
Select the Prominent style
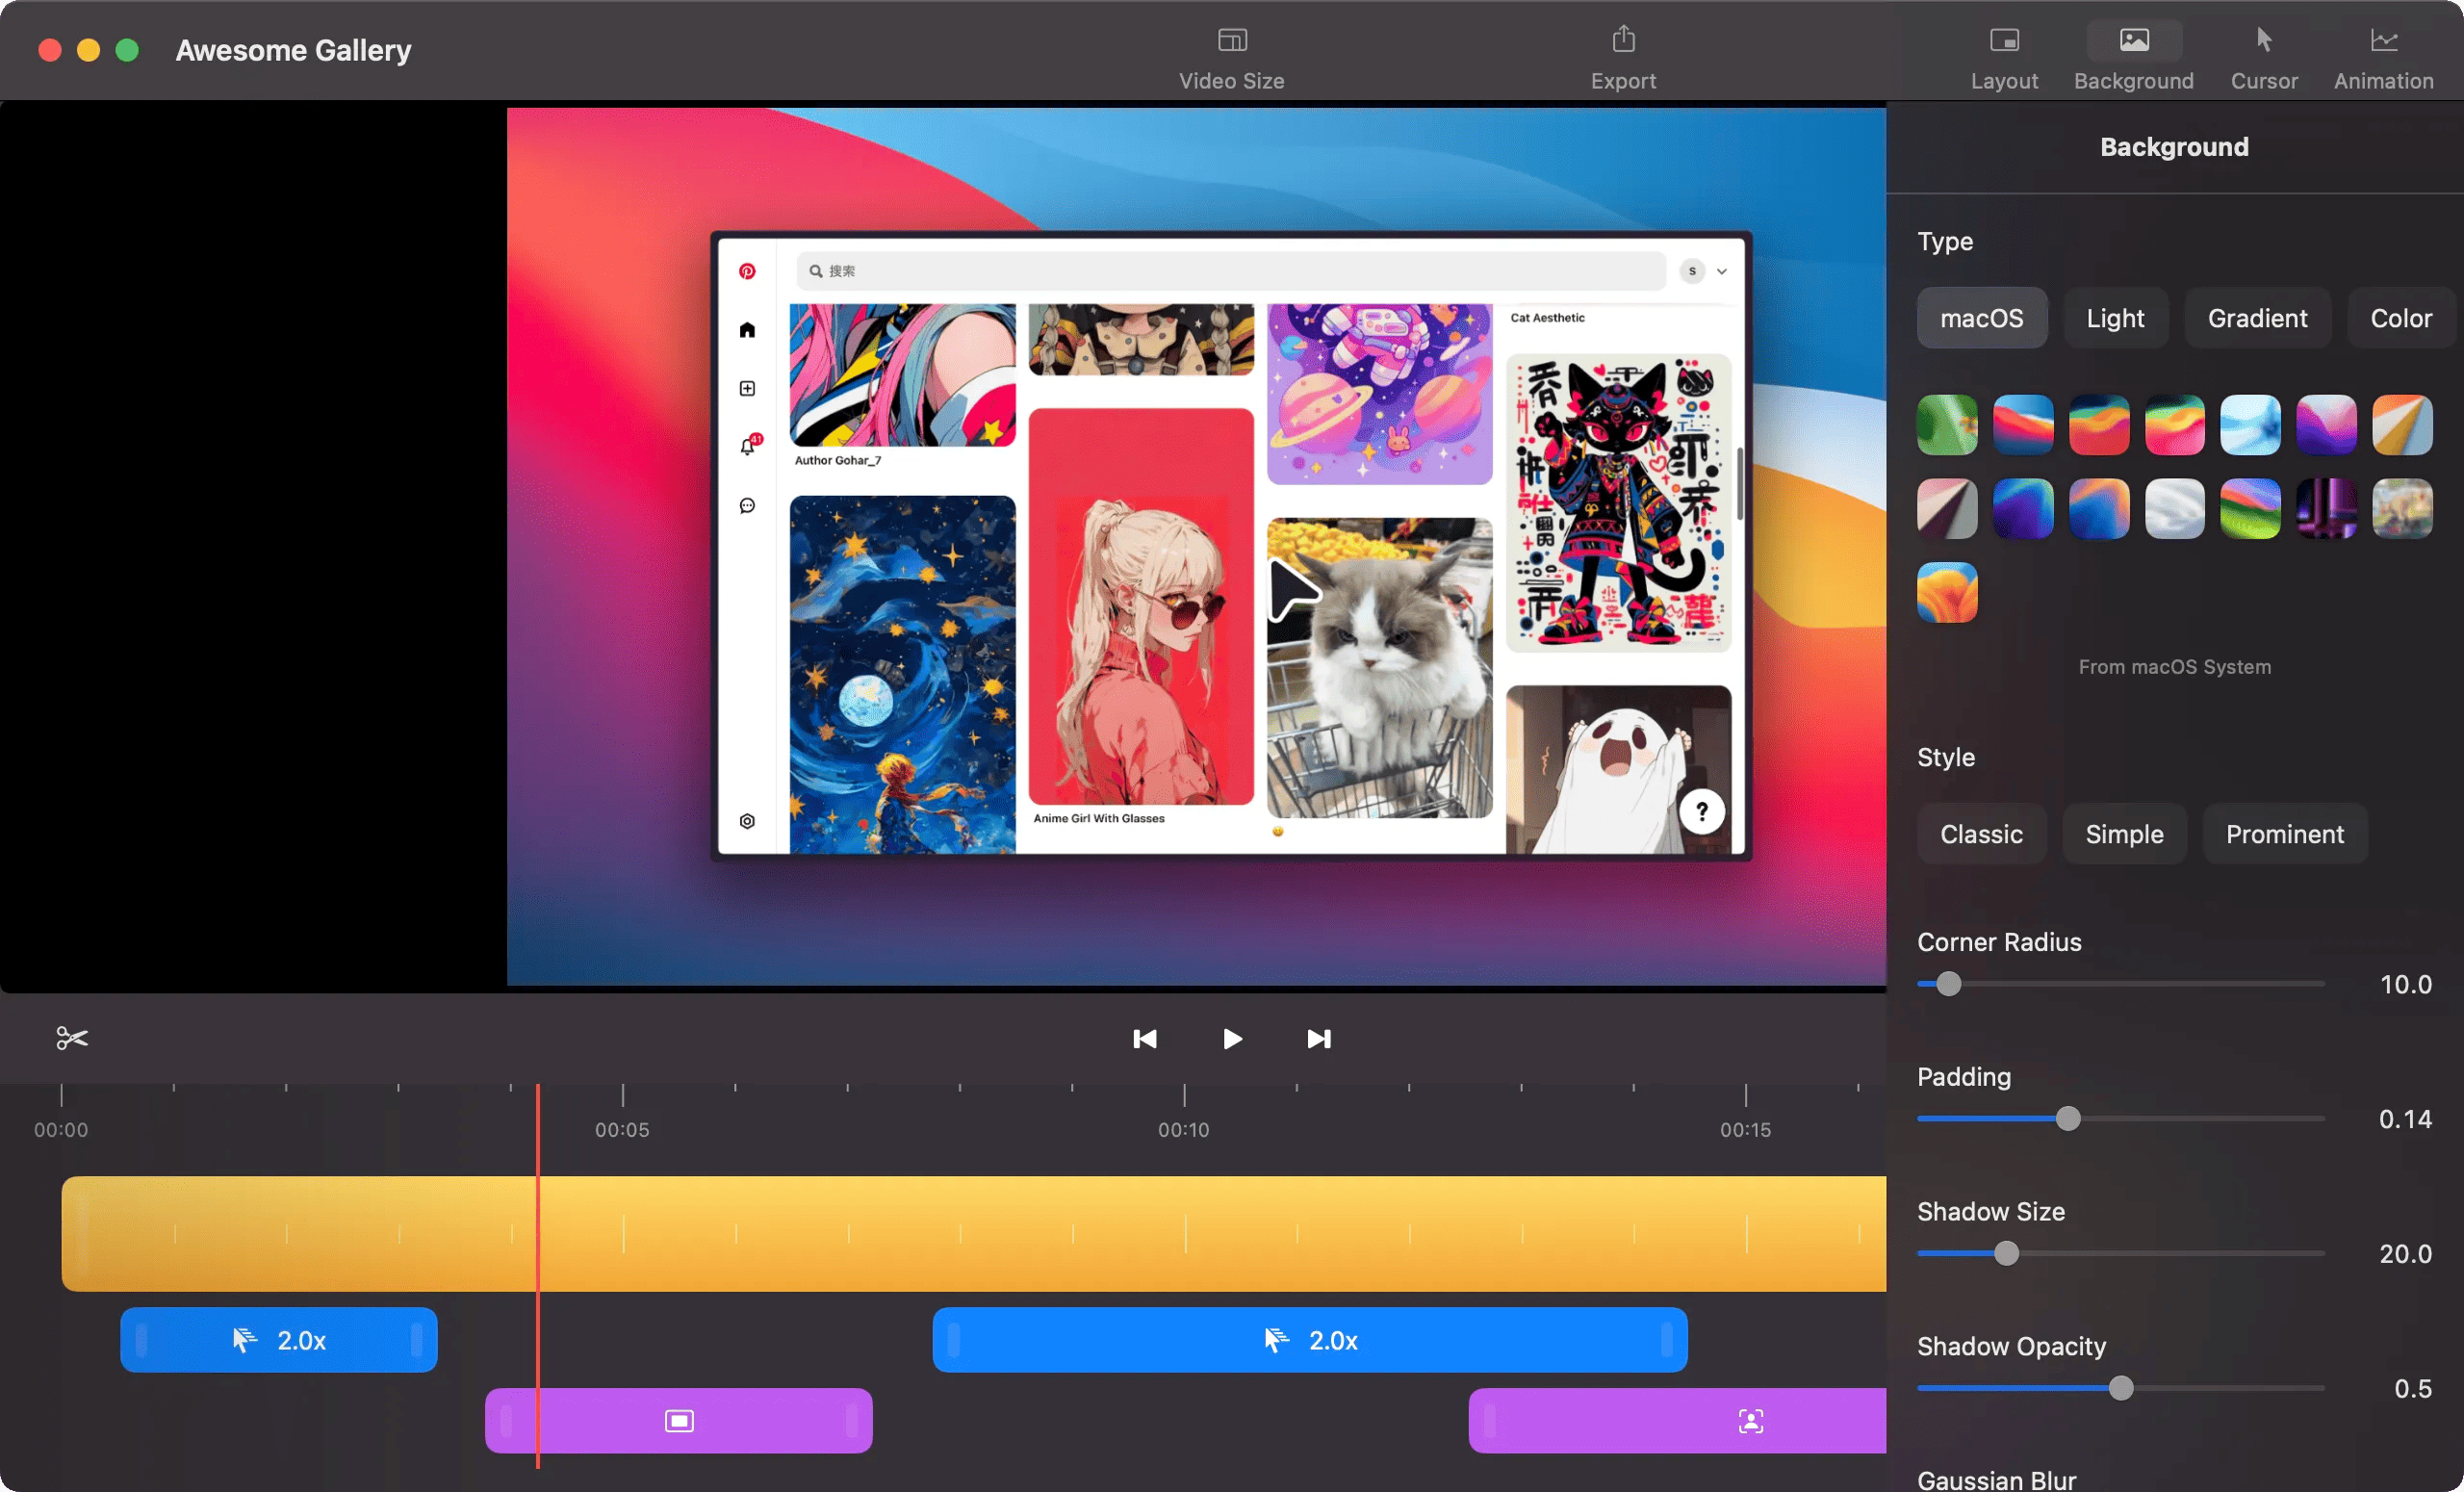click(x=2285, y=833)
